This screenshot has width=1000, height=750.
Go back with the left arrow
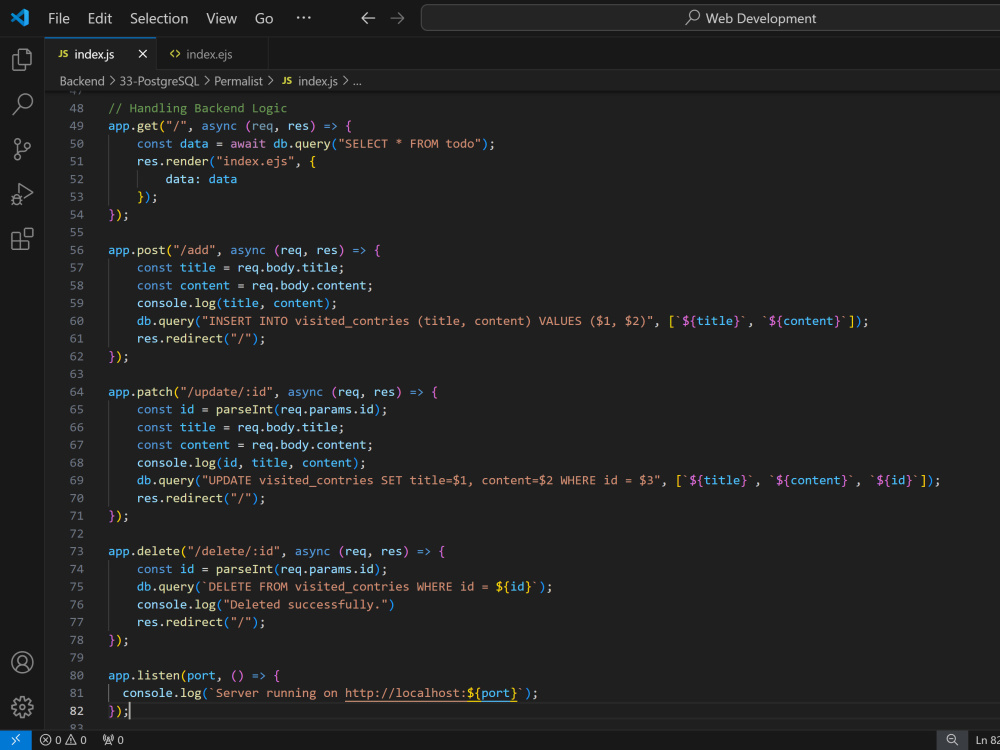[x=368, y=18]
